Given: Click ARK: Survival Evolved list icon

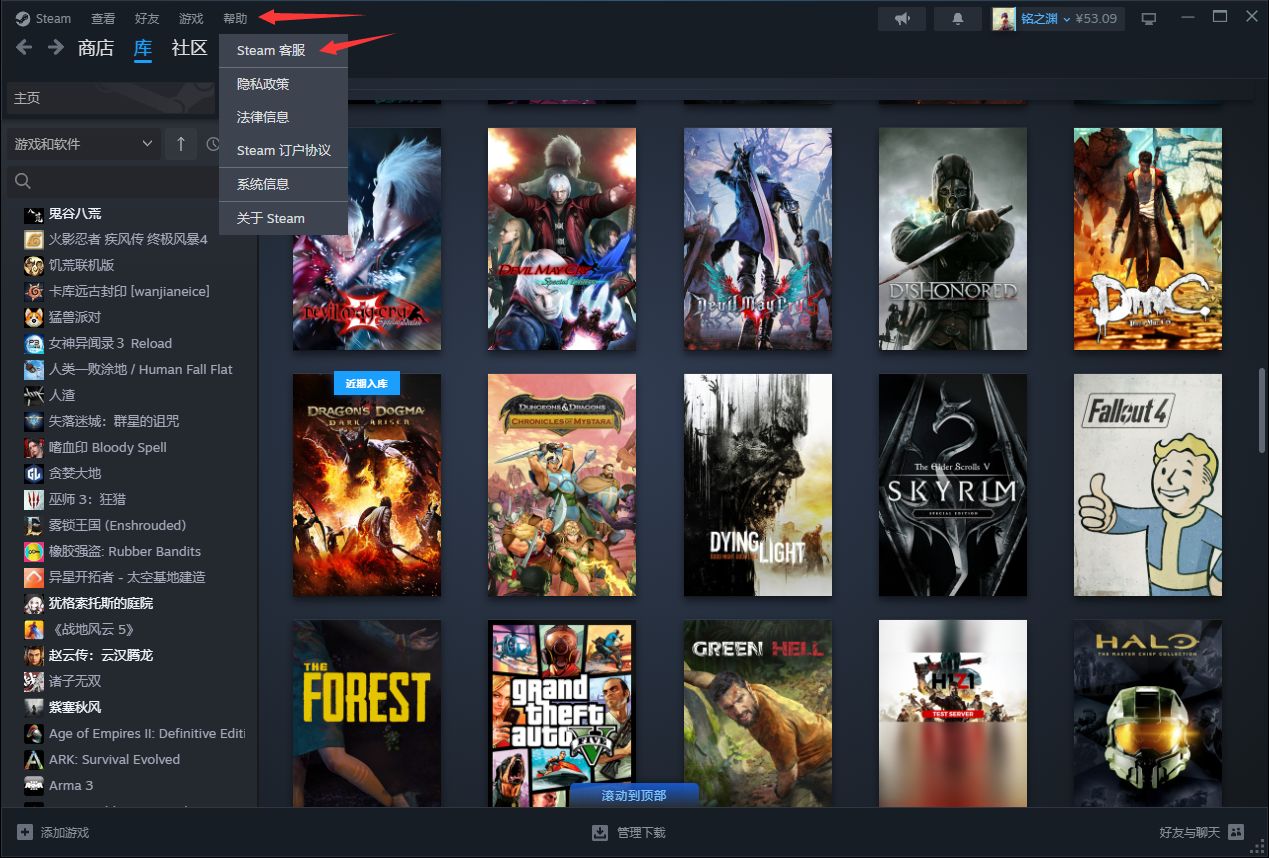Looking at the screenshot, I should tap(33, 759).
